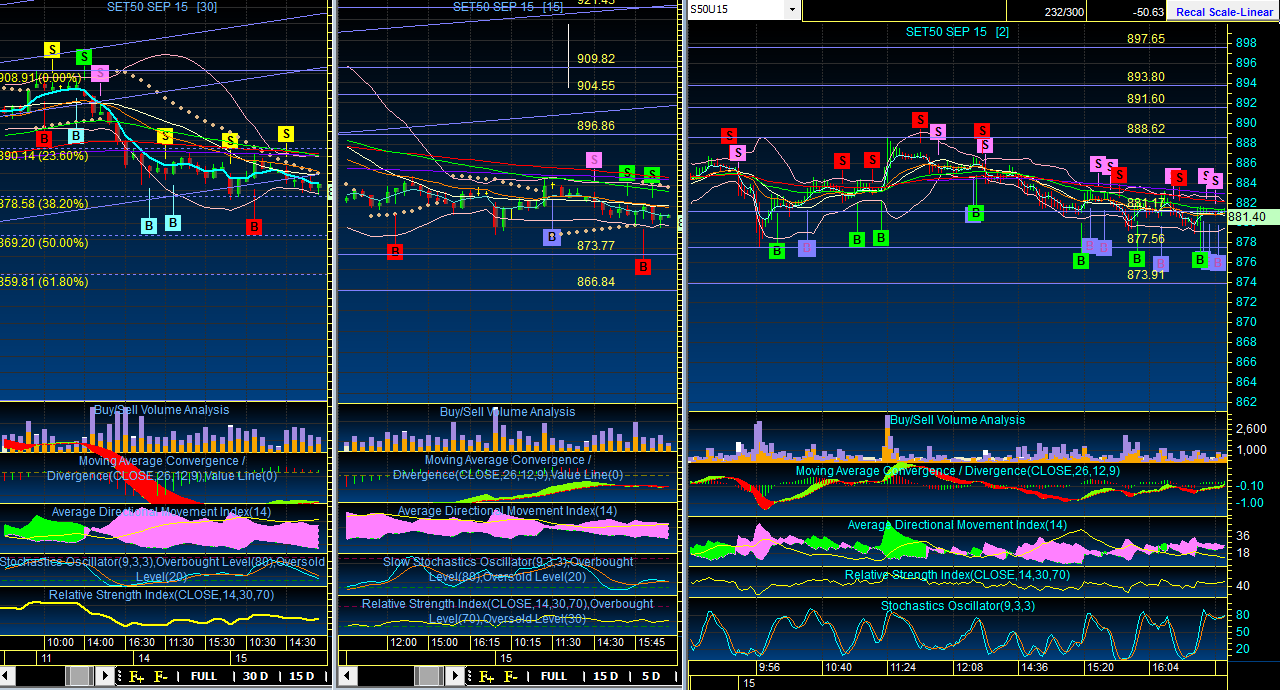Click the Recal Scale-Linear button
This screenshot has width=1280, height=690.
tap(1224, 11)
